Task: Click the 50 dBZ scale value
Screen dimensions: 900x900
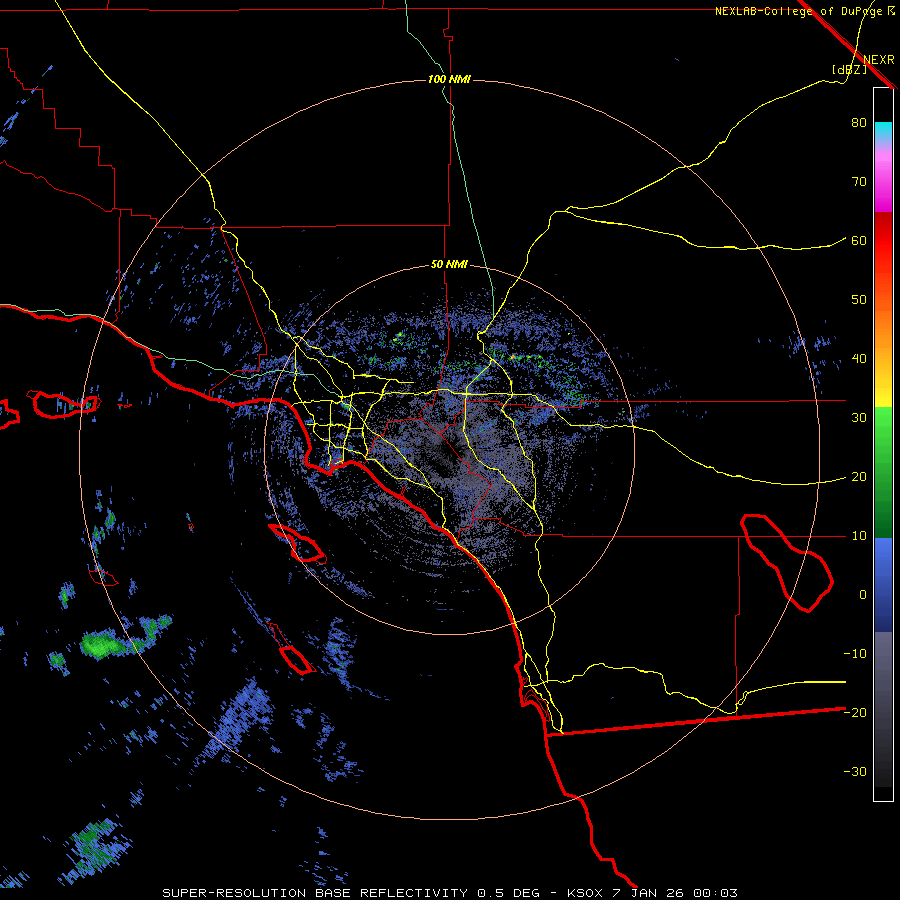Action: [x=859, y=300]
